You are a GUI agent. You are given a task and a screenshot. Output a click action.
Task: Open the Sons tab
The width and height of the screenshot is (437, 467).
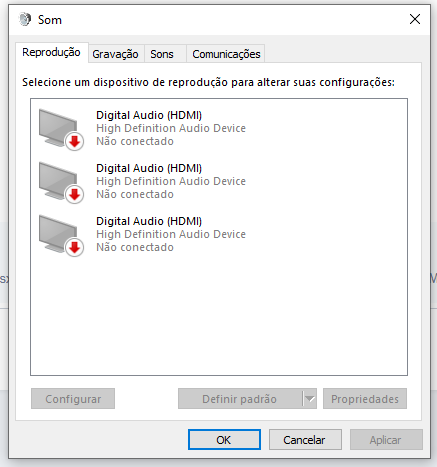tap(162, 54)
